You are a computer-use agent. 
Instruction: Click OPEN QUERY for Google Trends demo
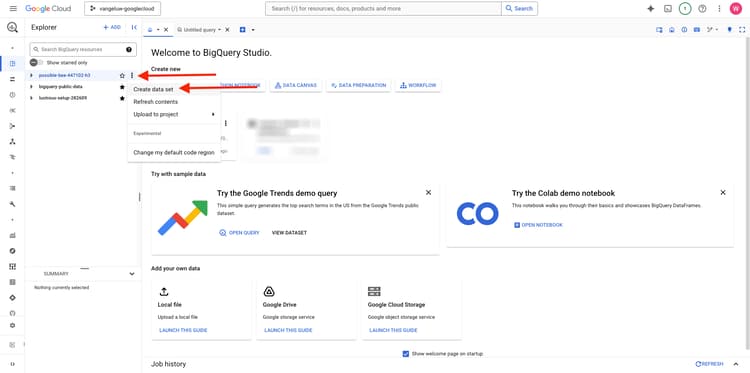coord(239,233)
